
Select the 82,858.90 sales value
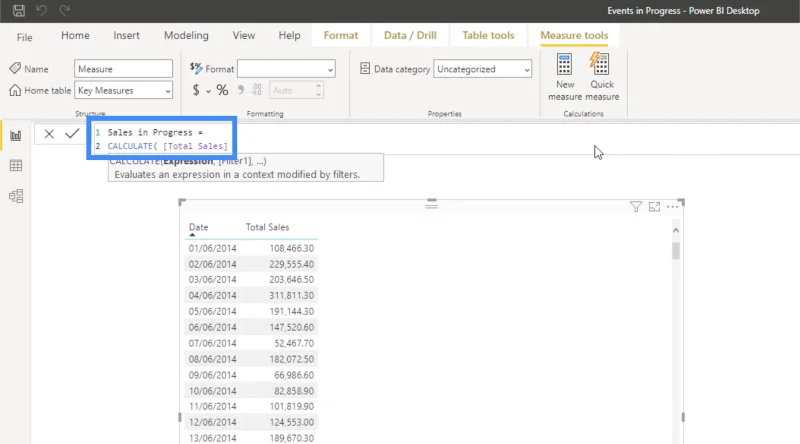pos(294,390)
